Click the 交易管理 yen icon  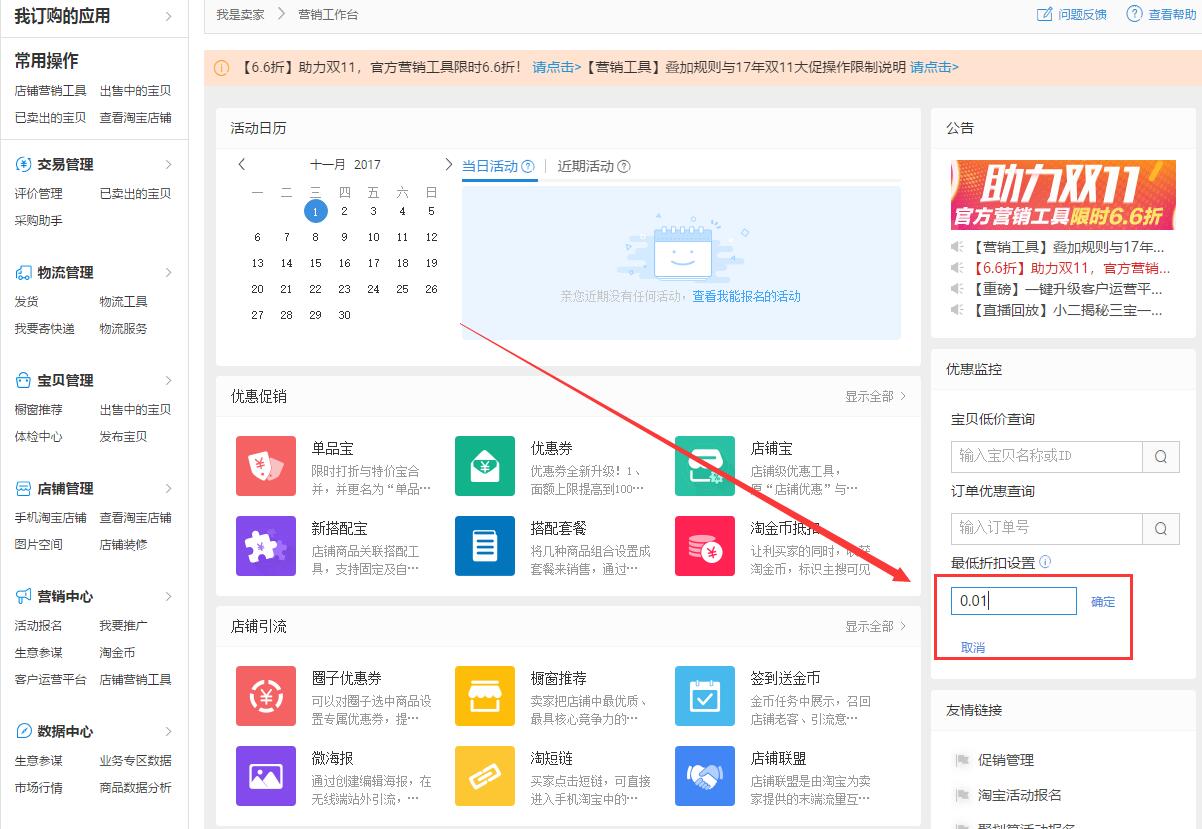pos(24,164)
